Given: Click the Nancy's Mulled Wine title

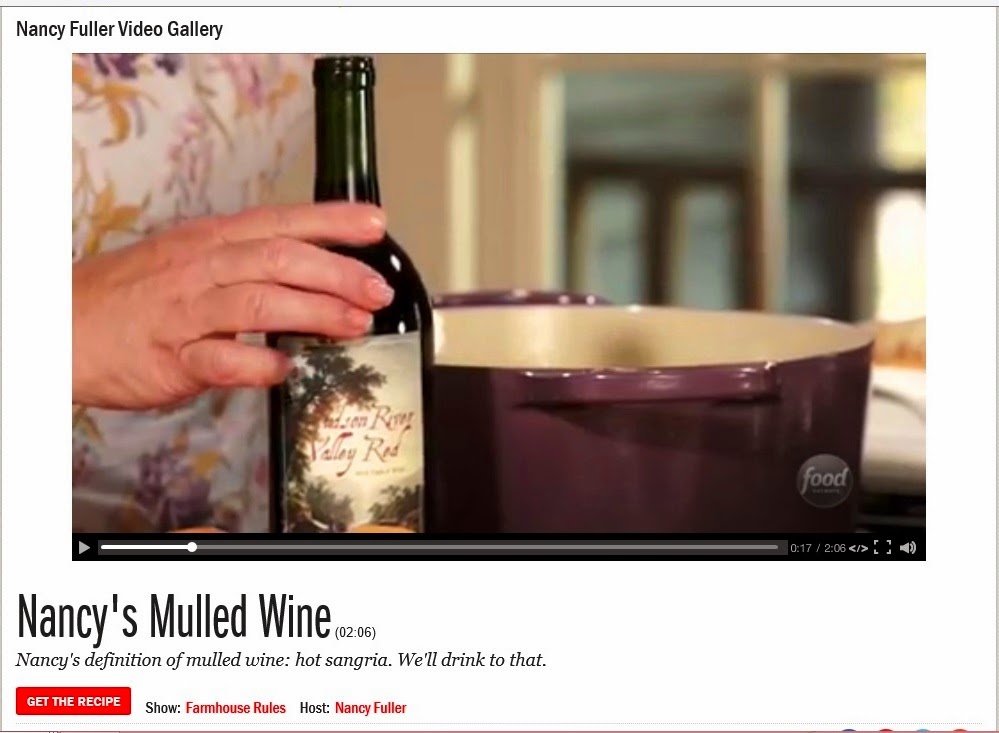Looking at the screenshot, I should [x=174, y=616].
